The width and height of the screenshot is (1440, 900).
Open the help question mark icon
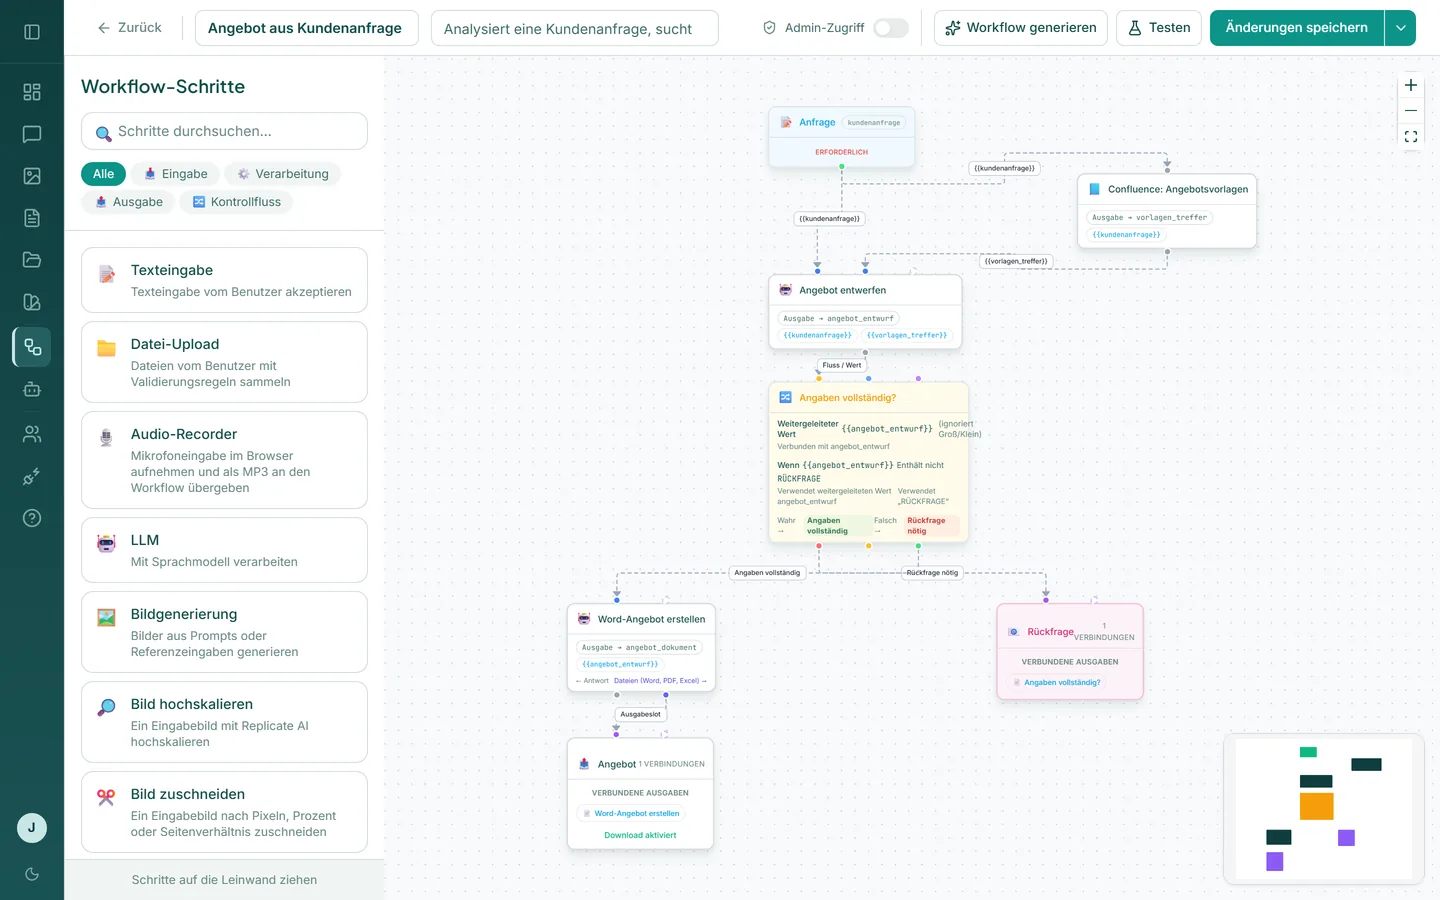32,518
